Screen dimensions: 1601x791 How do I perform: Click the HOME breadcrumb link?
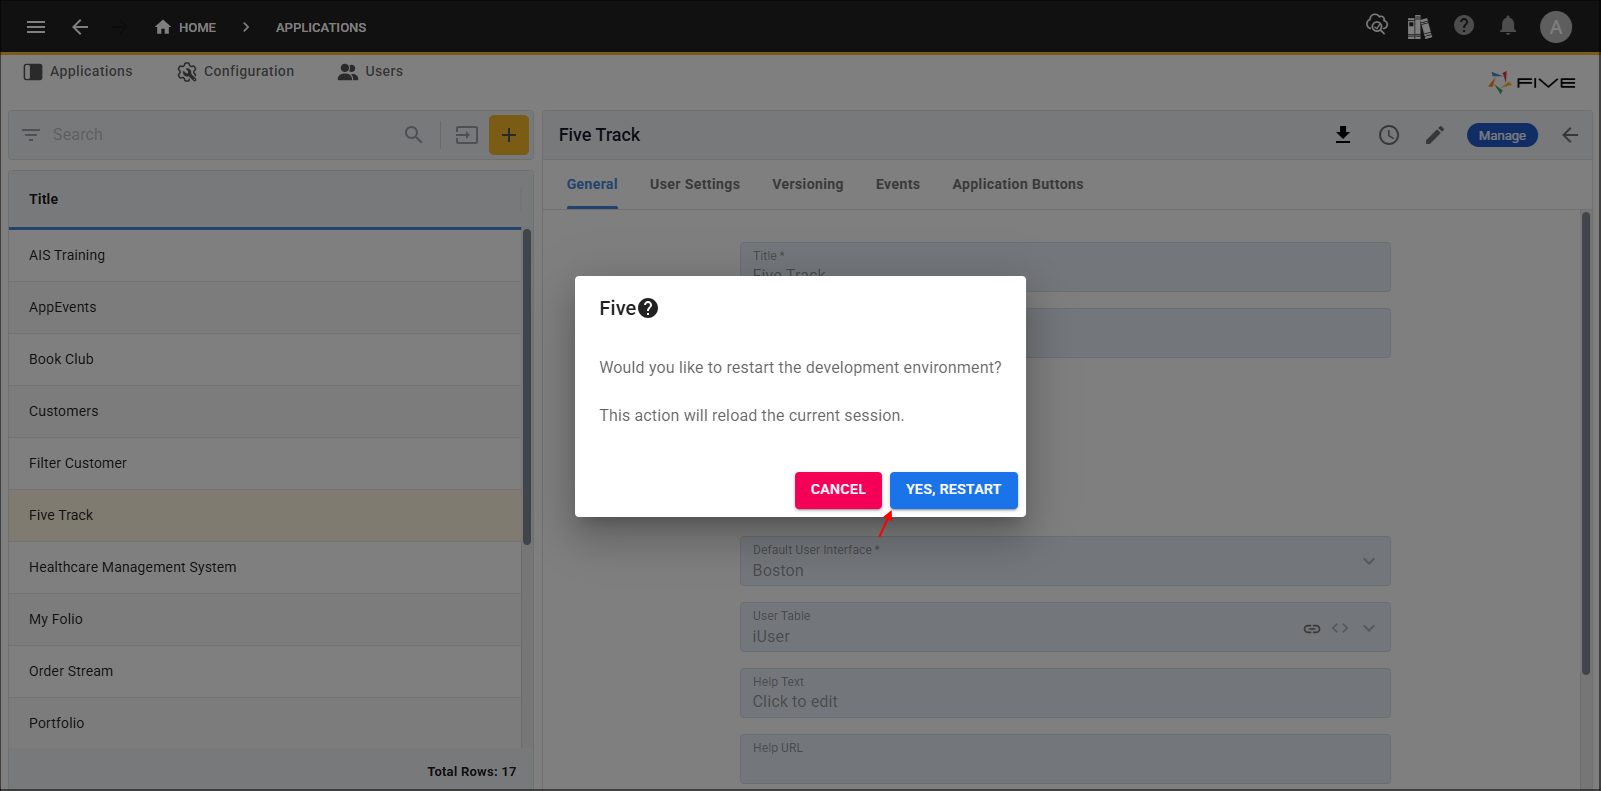pos(197,27)
